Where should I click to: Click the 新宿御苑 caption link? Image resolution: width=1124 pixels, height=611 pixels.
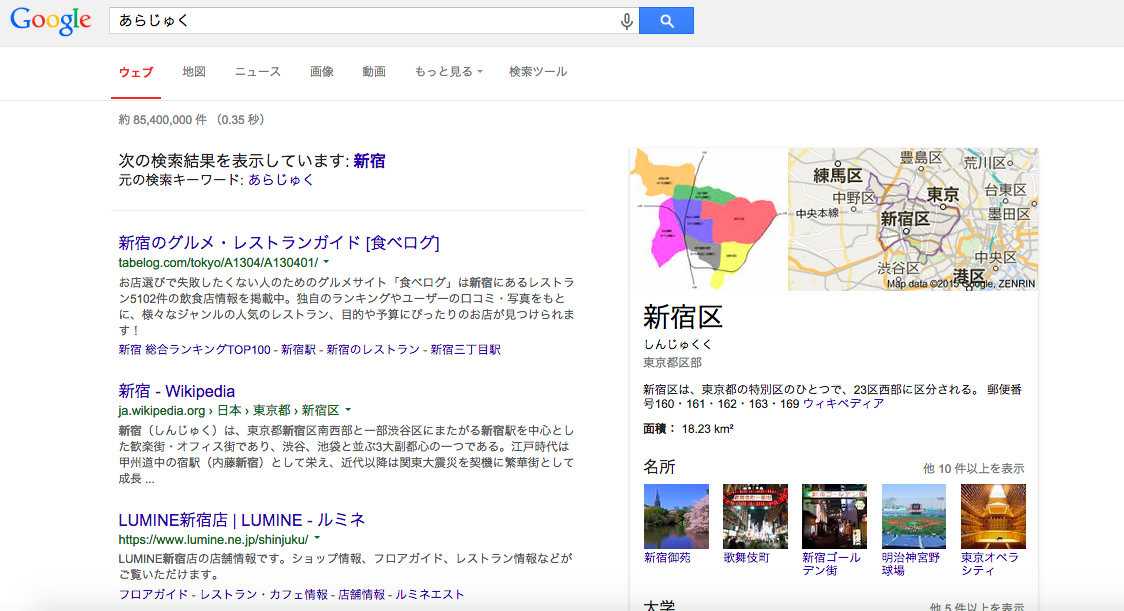667,557
